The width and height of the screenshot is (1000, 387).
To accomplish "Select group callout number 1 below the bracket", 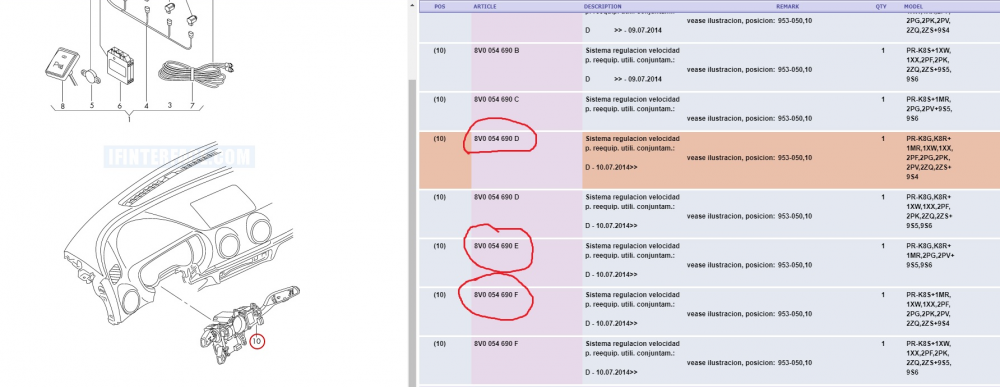I will [129, 119].
